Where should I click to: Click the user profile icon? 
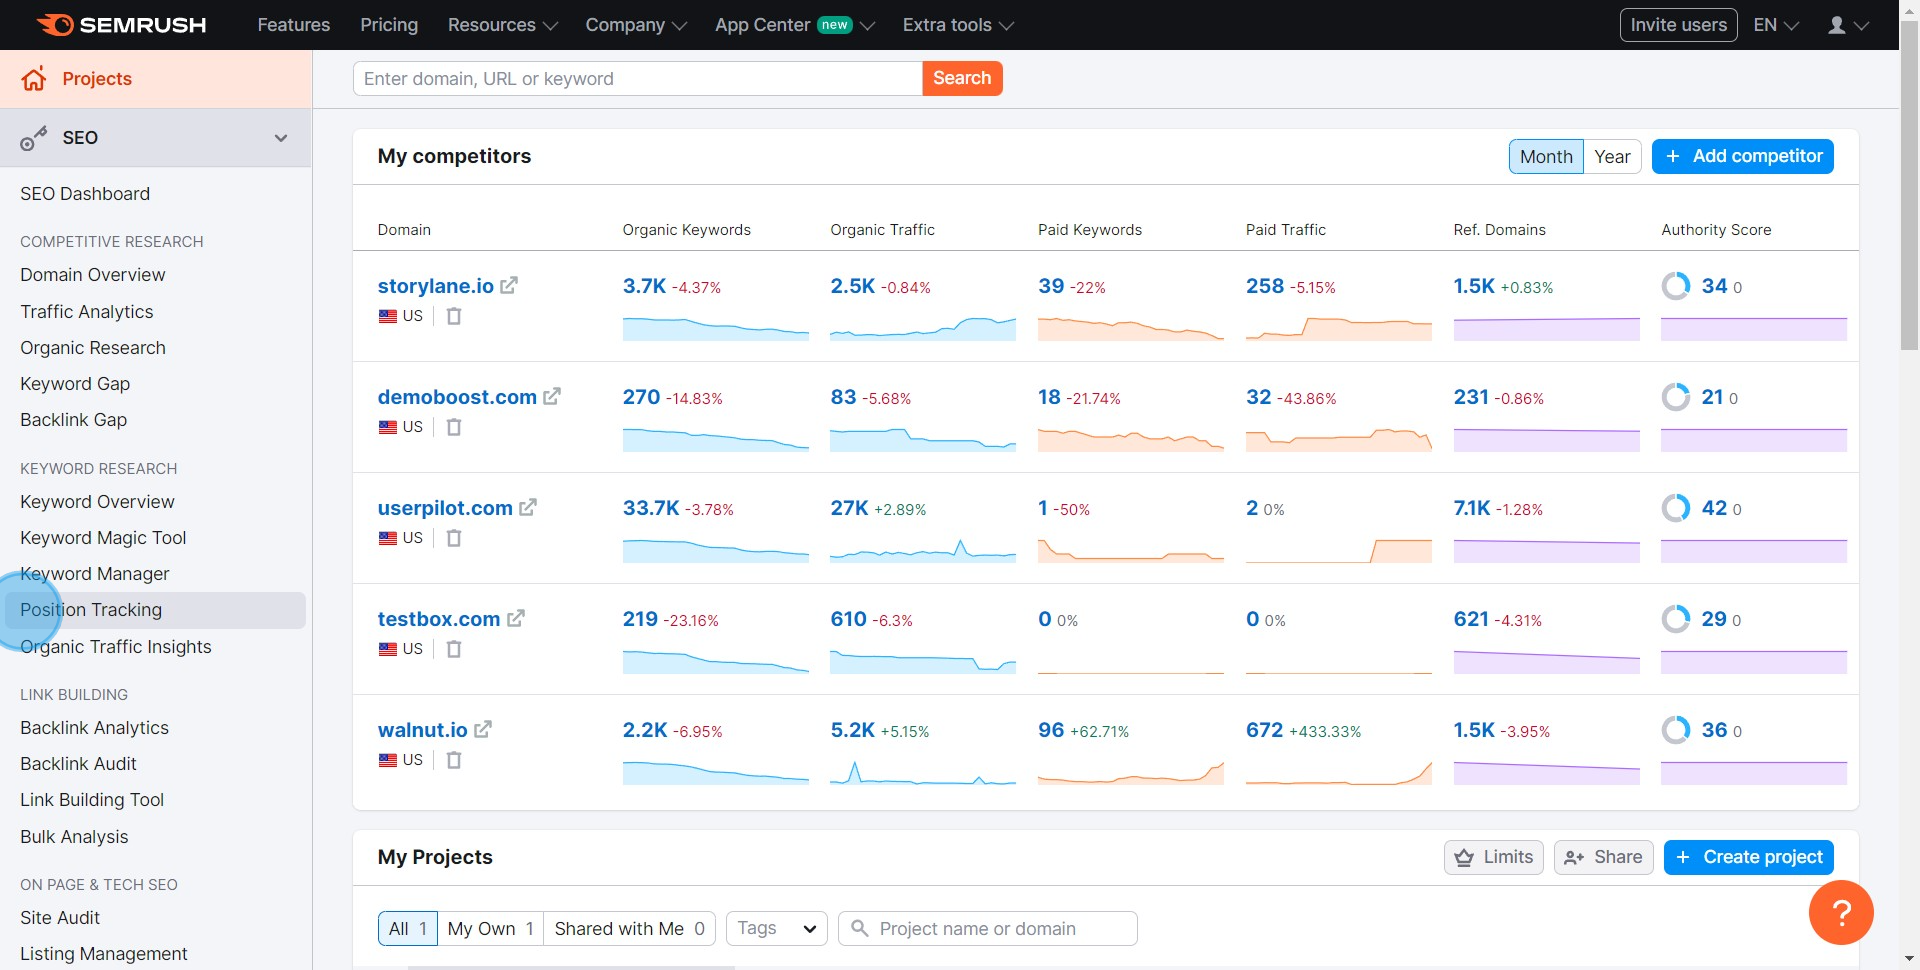point(1837,25)
